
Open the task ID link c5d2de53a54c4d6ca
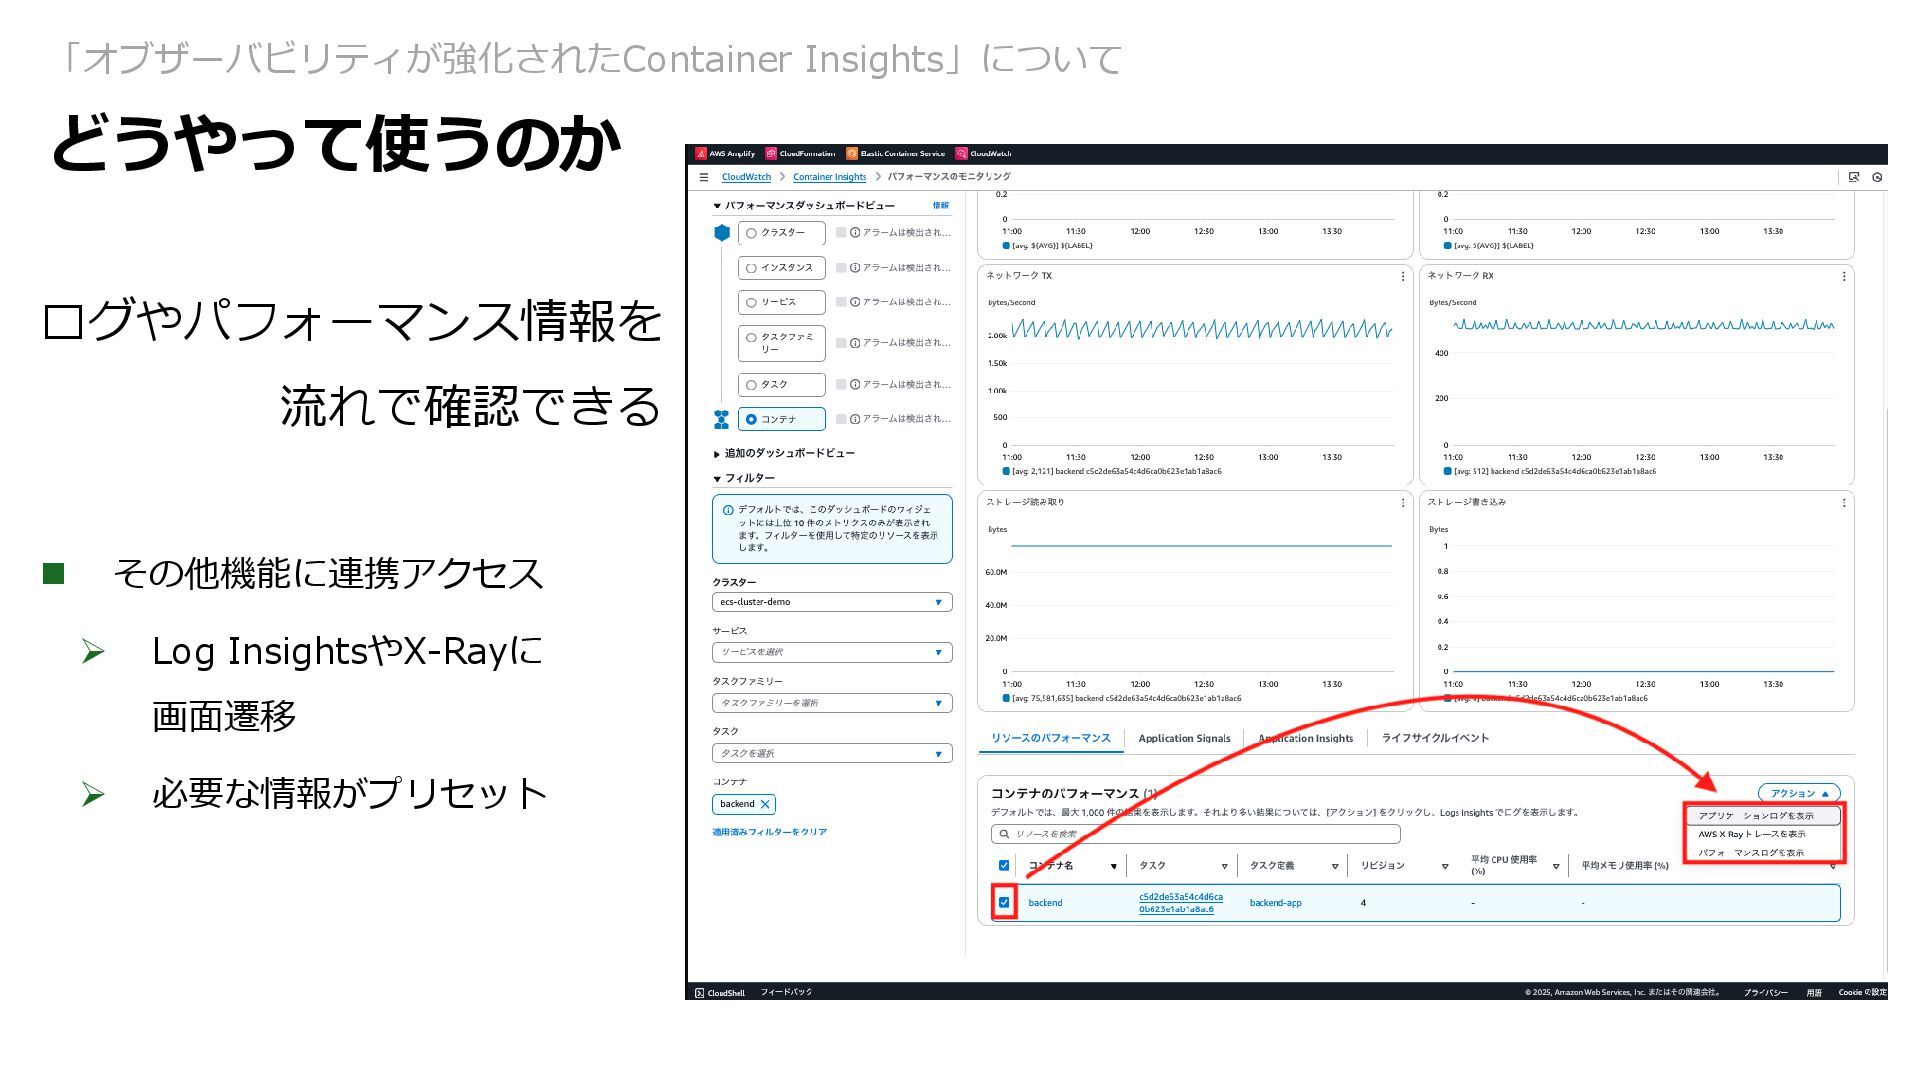[x=1180, y=903]
